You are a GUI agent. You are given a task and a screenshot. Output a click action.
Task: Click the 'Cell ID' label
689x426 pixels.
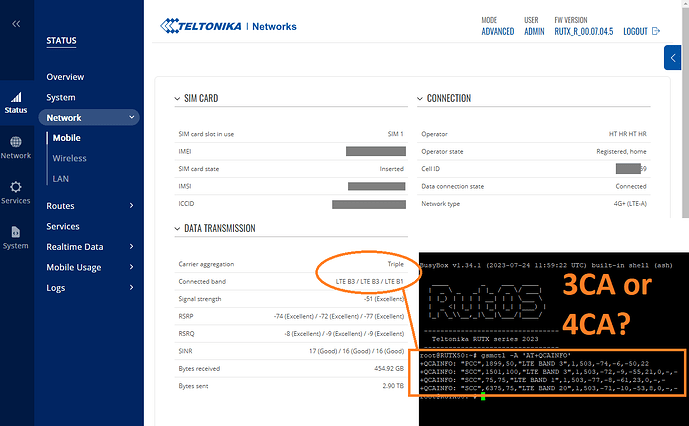click(430, 169)
